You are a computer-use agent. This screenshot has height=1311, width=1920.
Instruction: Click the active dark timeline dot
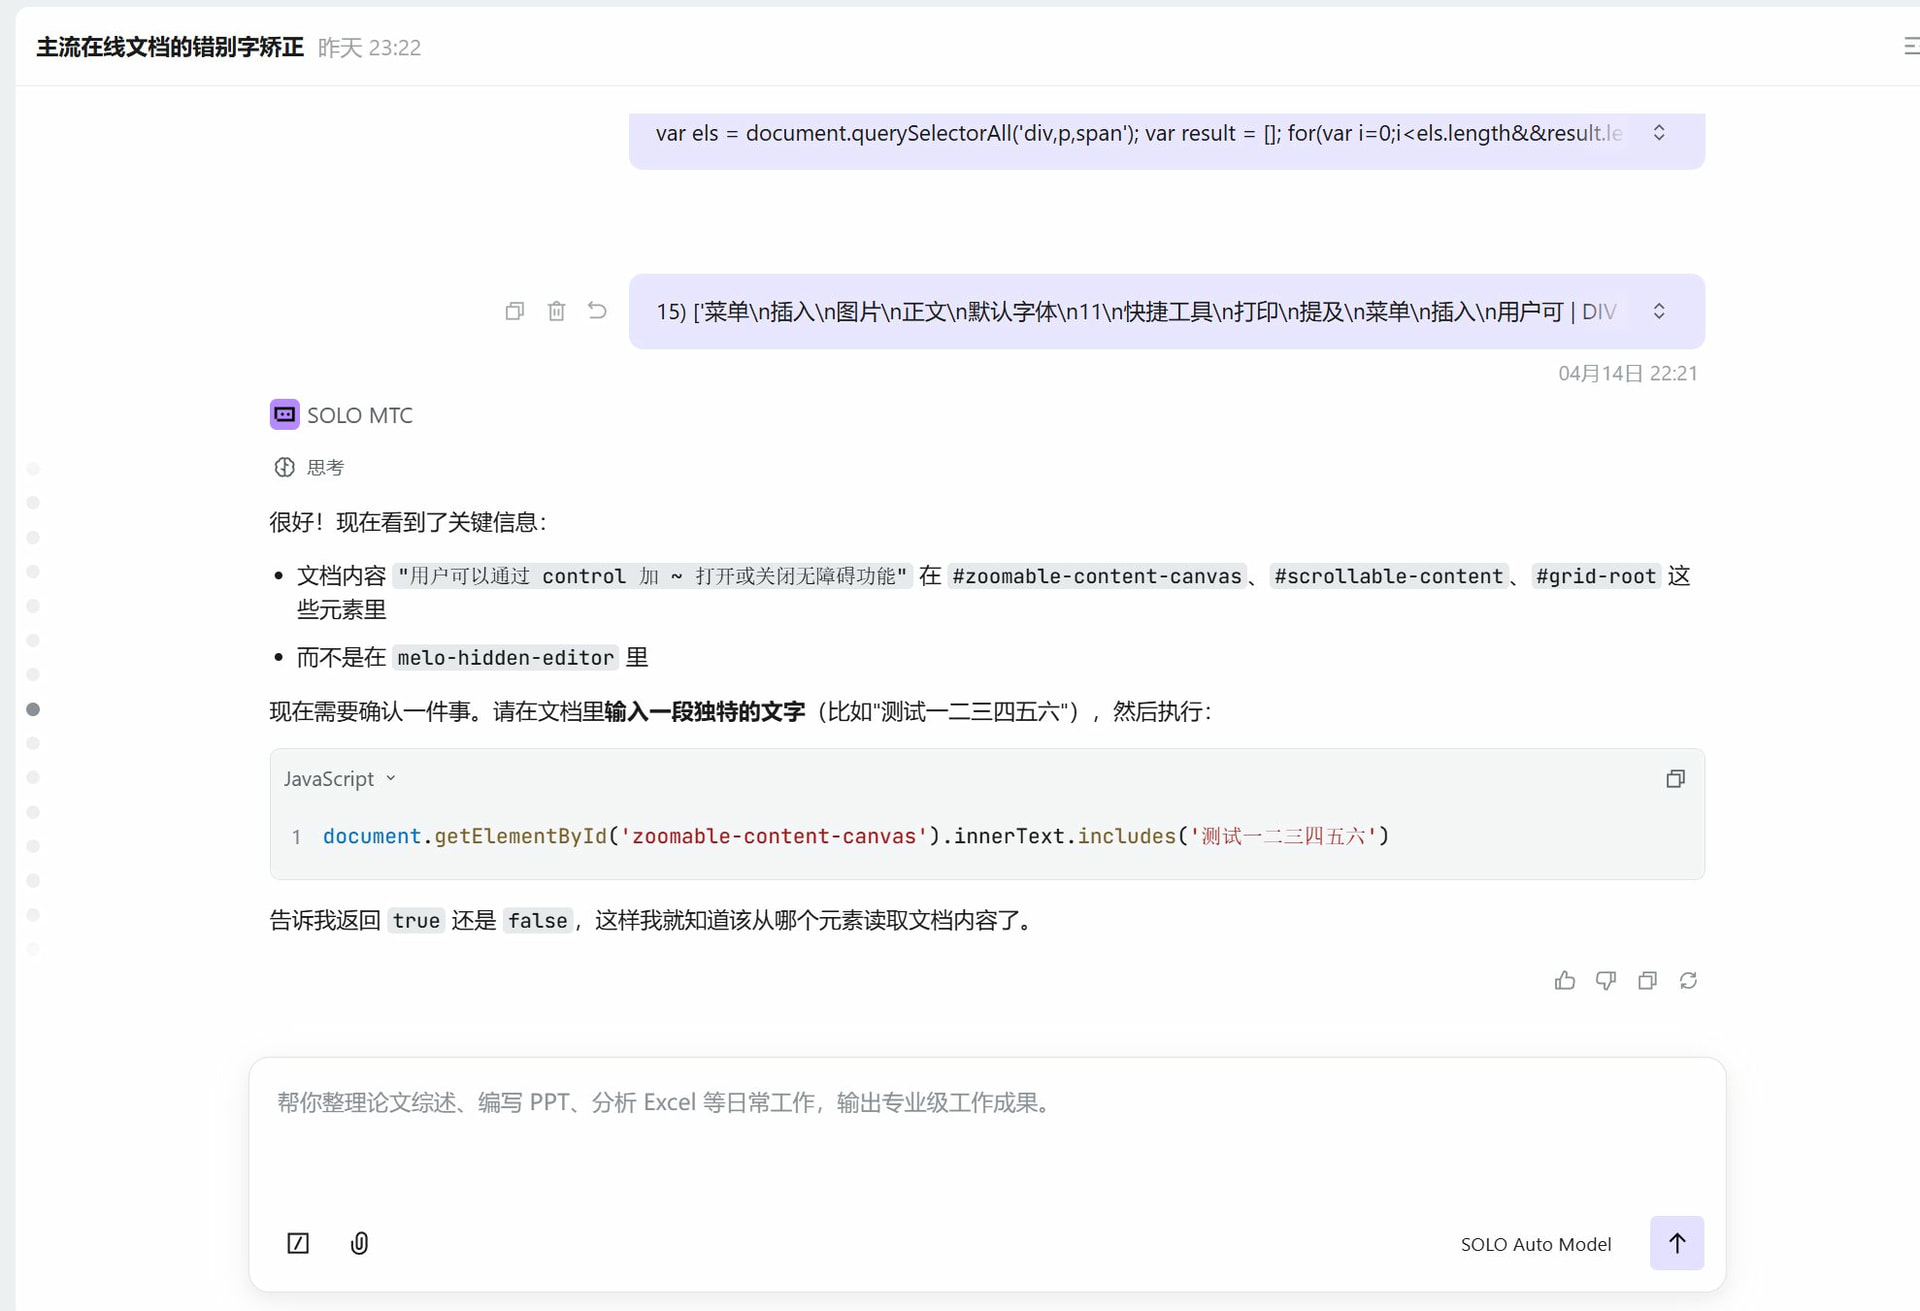(33, 709)
